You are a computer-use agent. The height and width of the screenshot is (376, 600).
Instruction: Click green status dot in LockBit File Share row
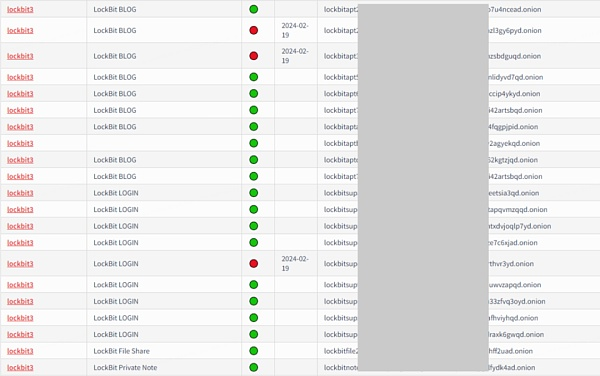point(253,351)
